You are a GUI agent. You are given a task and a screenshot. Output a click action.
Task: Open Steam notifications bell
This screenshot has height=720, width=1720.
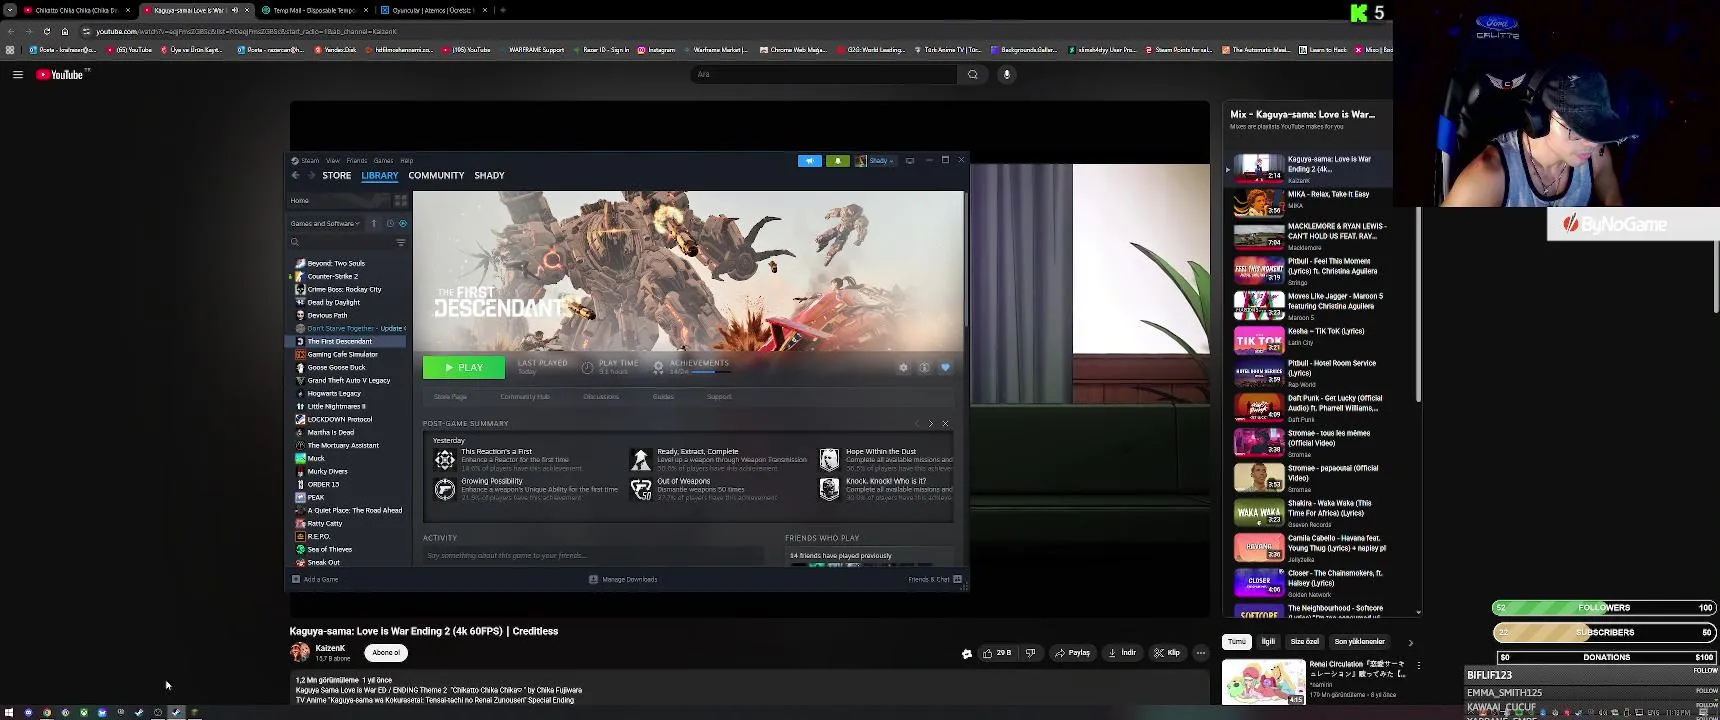[x=838, y=160]
